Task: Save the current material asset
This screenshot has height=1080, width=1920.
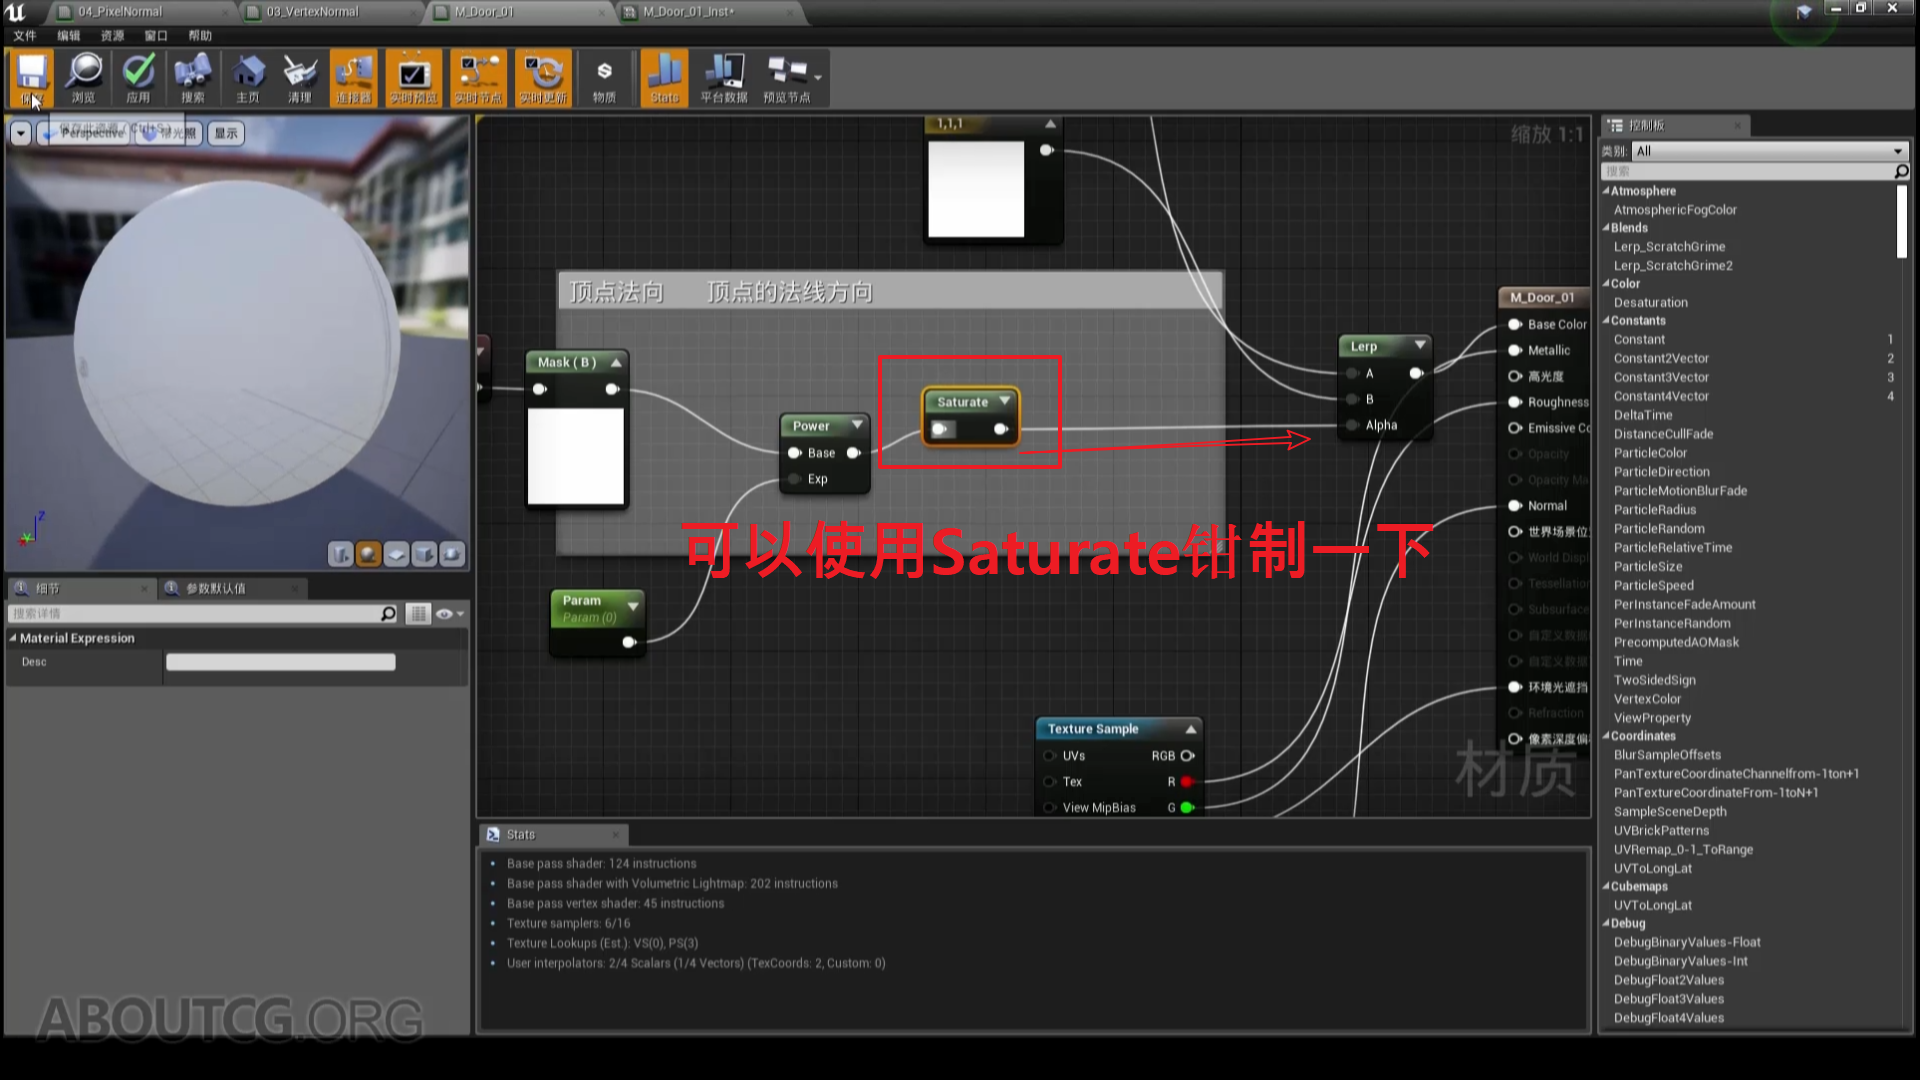Action: pyautogui.click(x=31, y=77)
